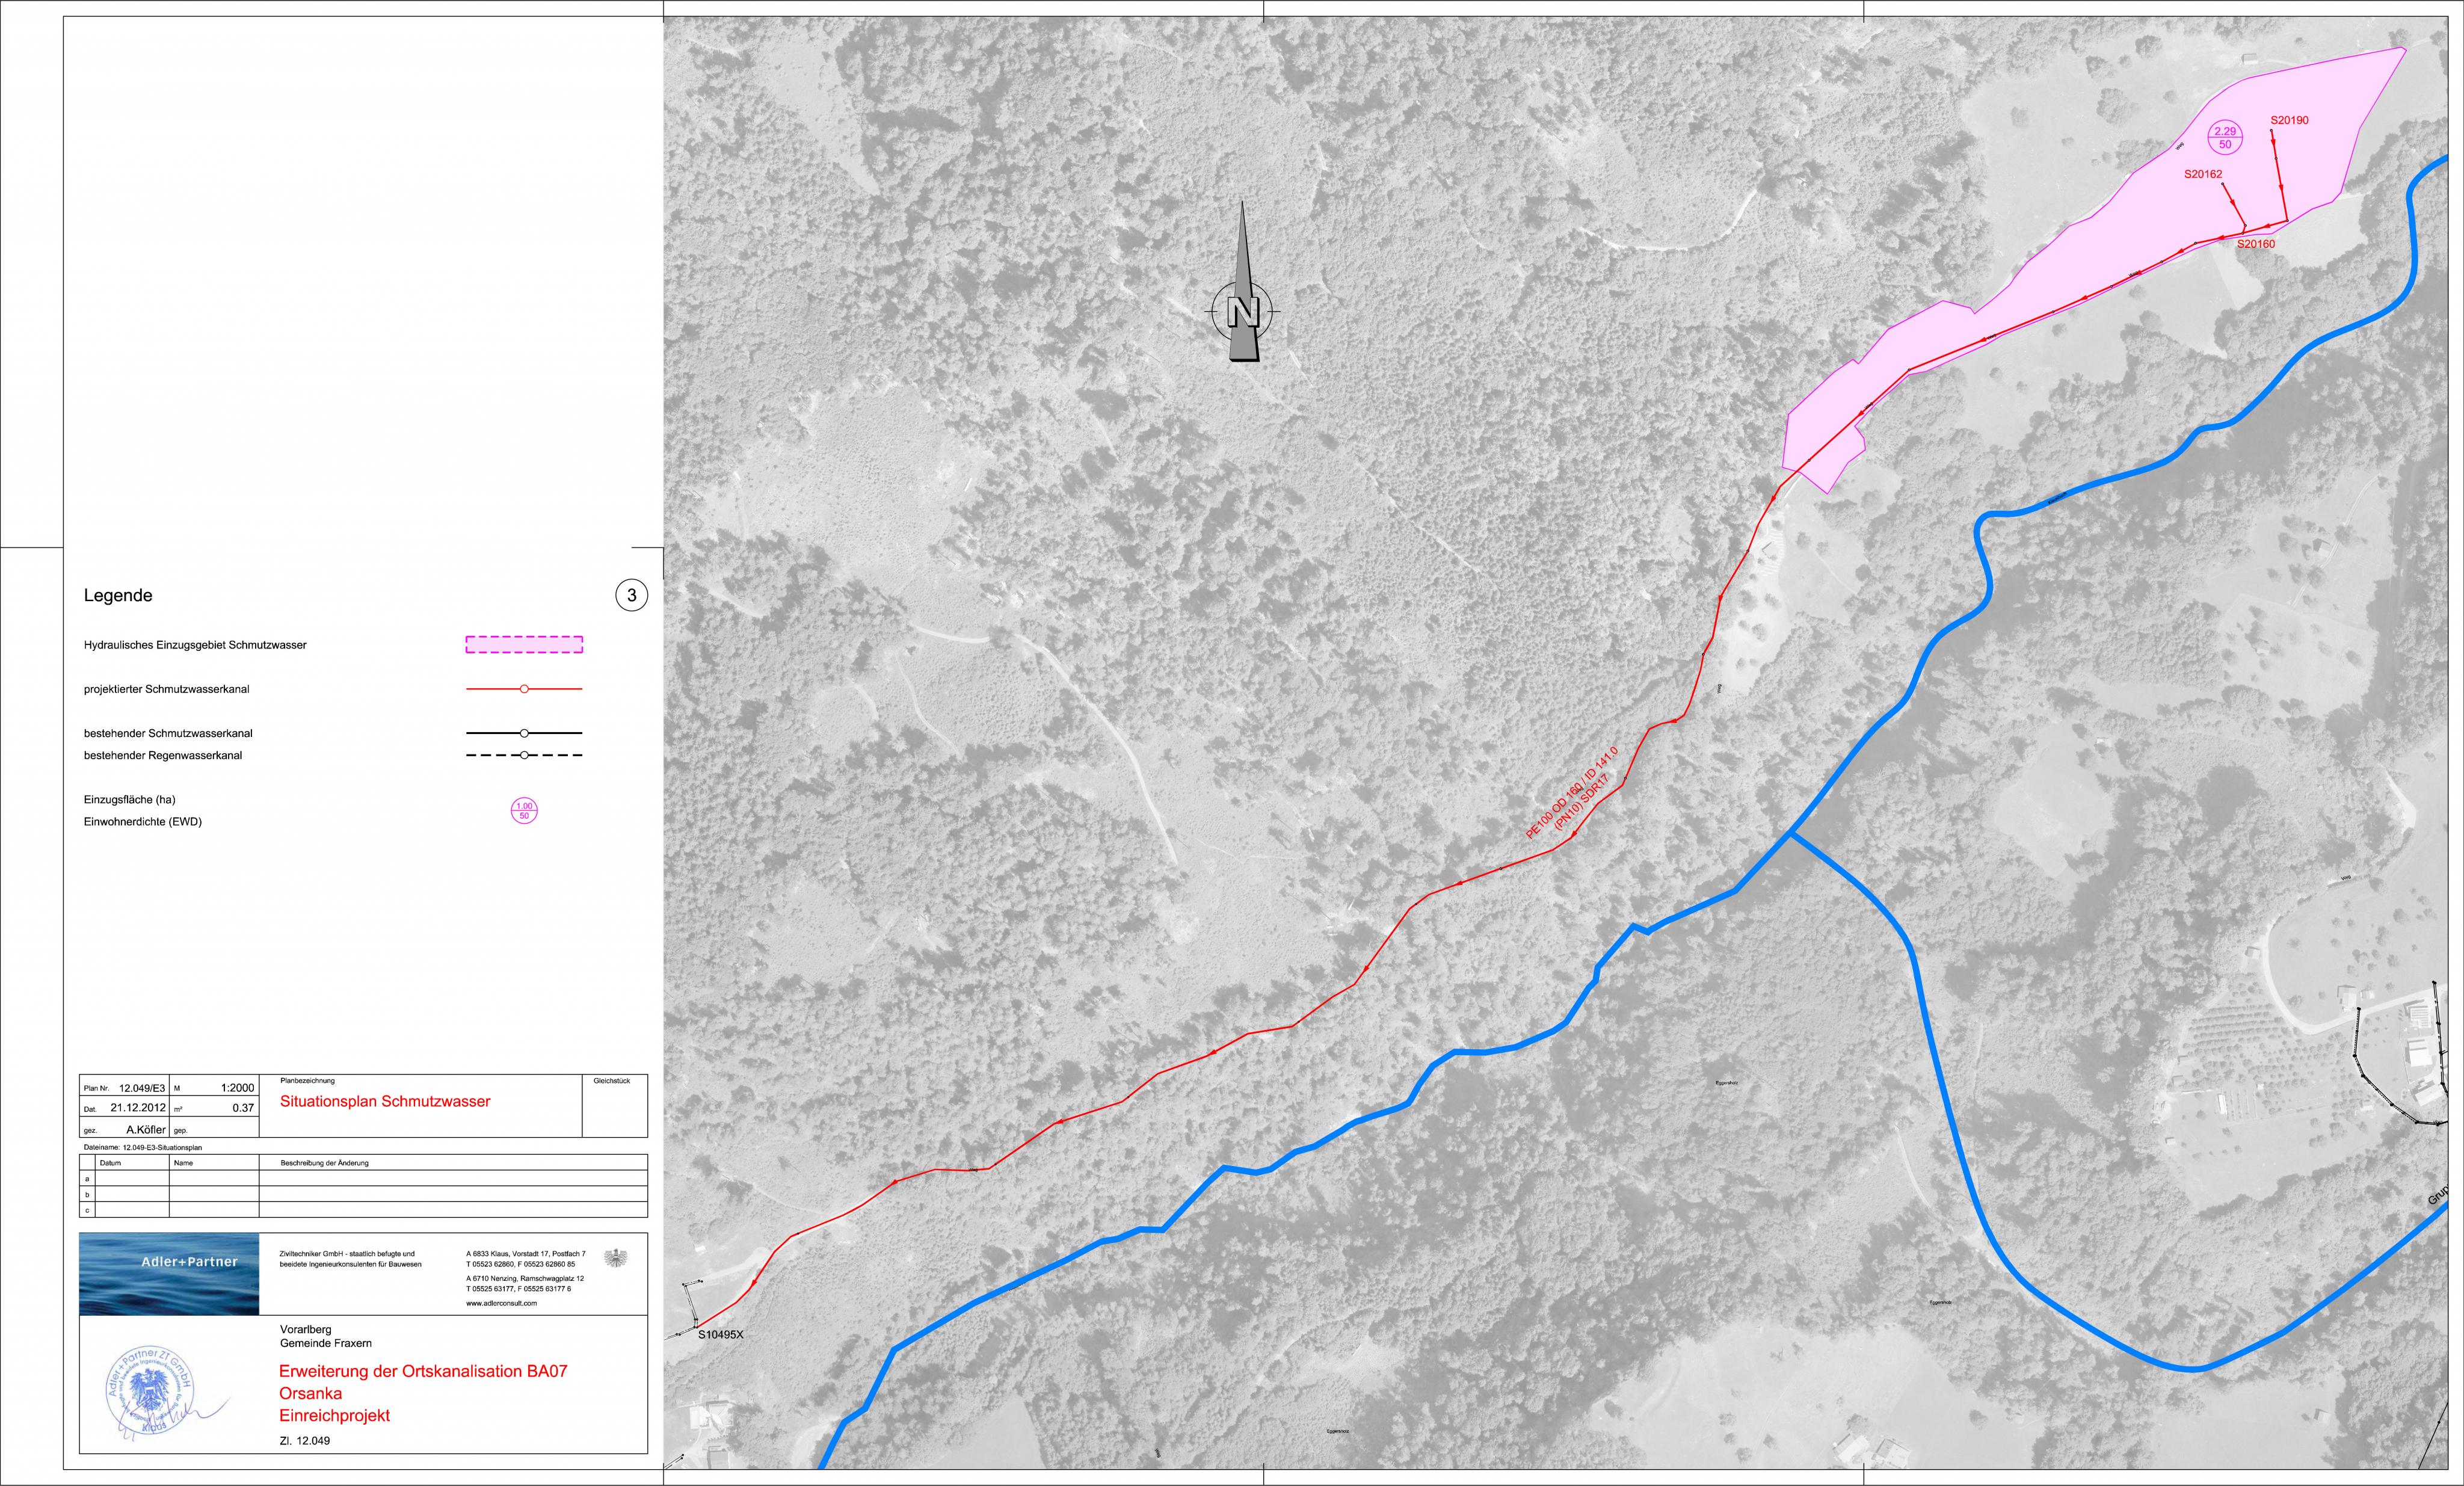2464x1486 pixels.
Task: Click the S10495X connection point label
Action: (721, 1334)
